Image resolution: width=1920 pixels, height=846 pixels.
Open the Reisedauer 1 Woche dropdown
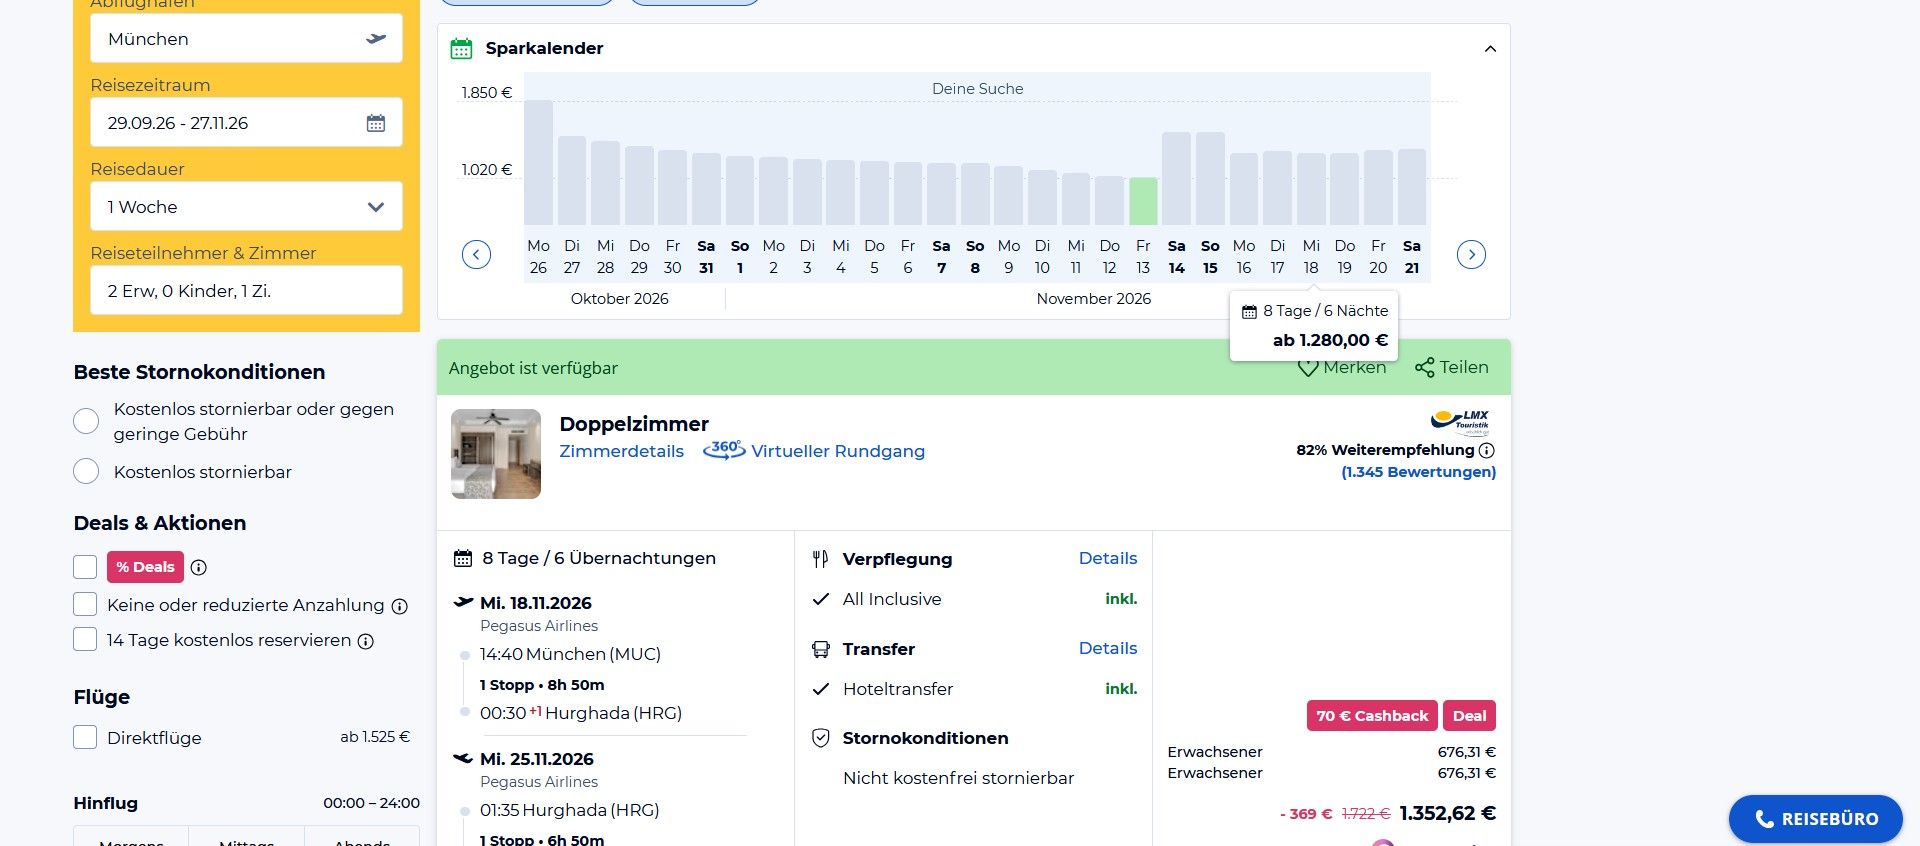[246, 206]
